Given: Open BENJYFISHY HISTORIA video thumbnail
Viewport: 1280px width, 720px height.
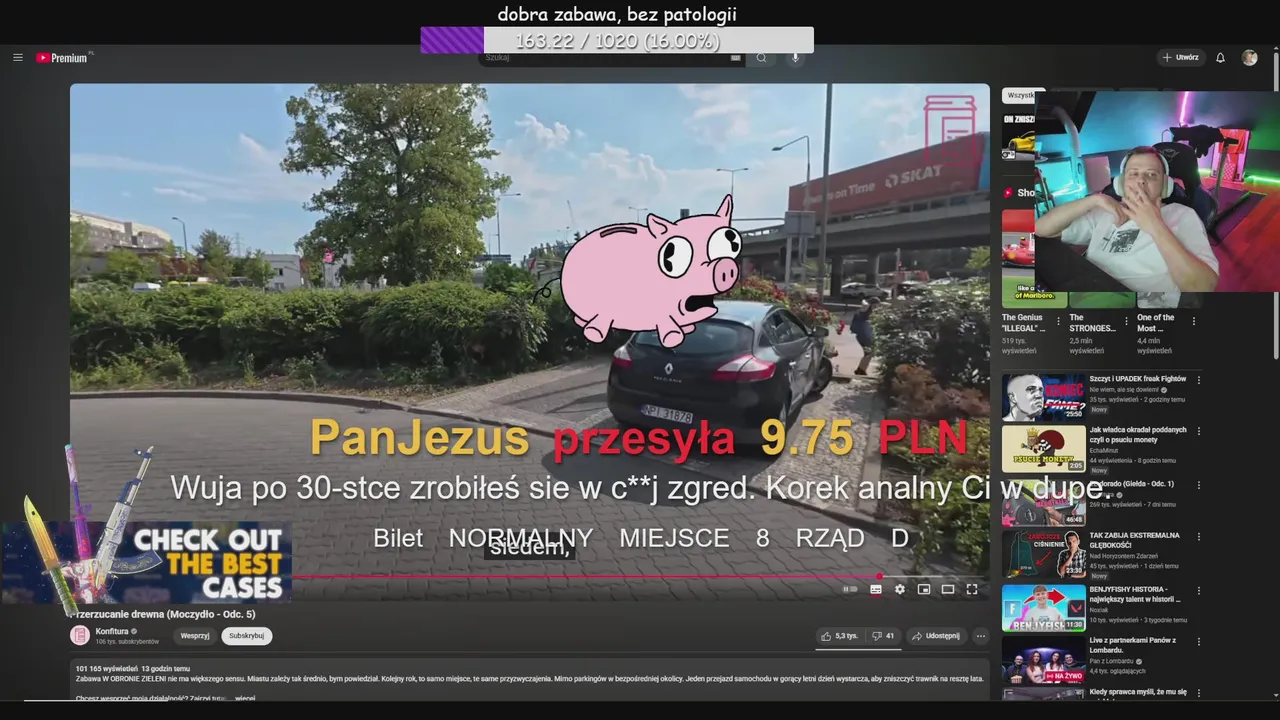Looking at the screenshot, I should point(1043,607).
